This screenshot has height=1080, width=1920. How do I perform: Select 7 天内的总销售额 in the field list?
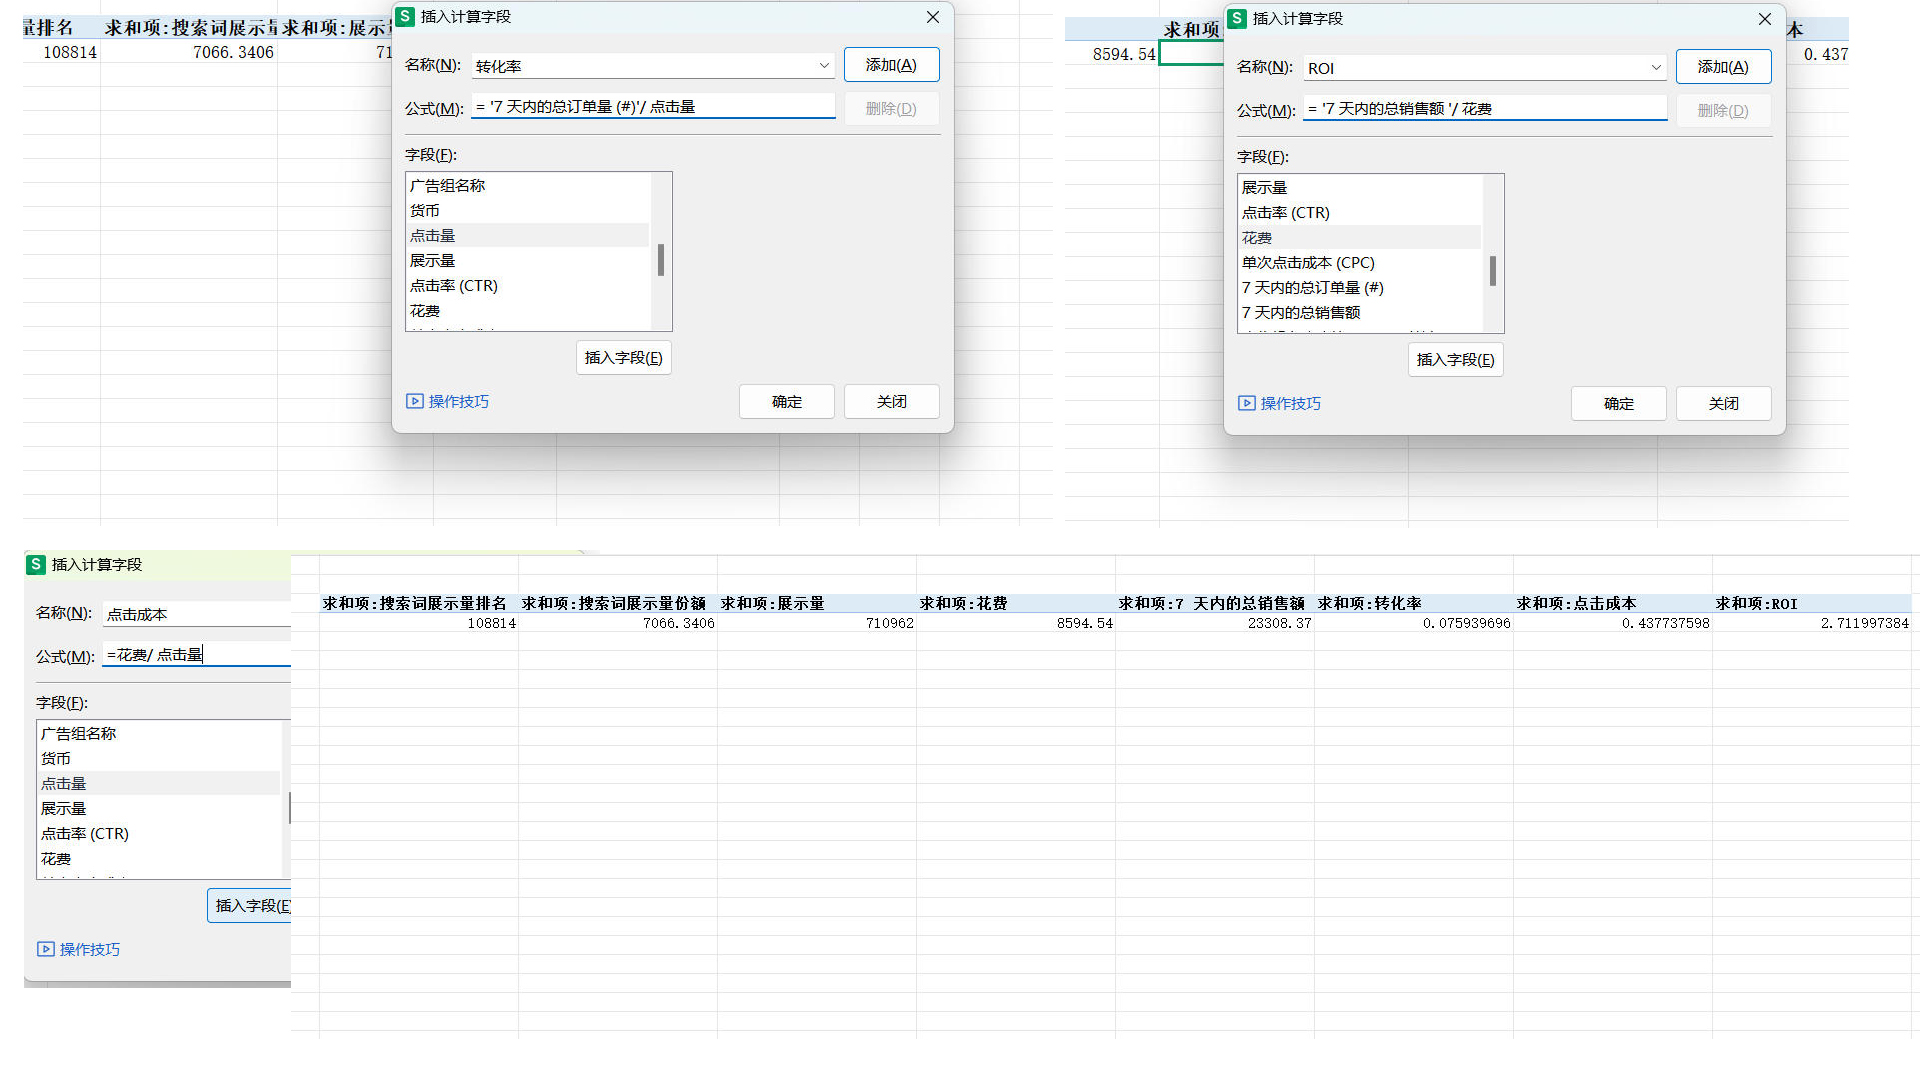click(1300, 313)
